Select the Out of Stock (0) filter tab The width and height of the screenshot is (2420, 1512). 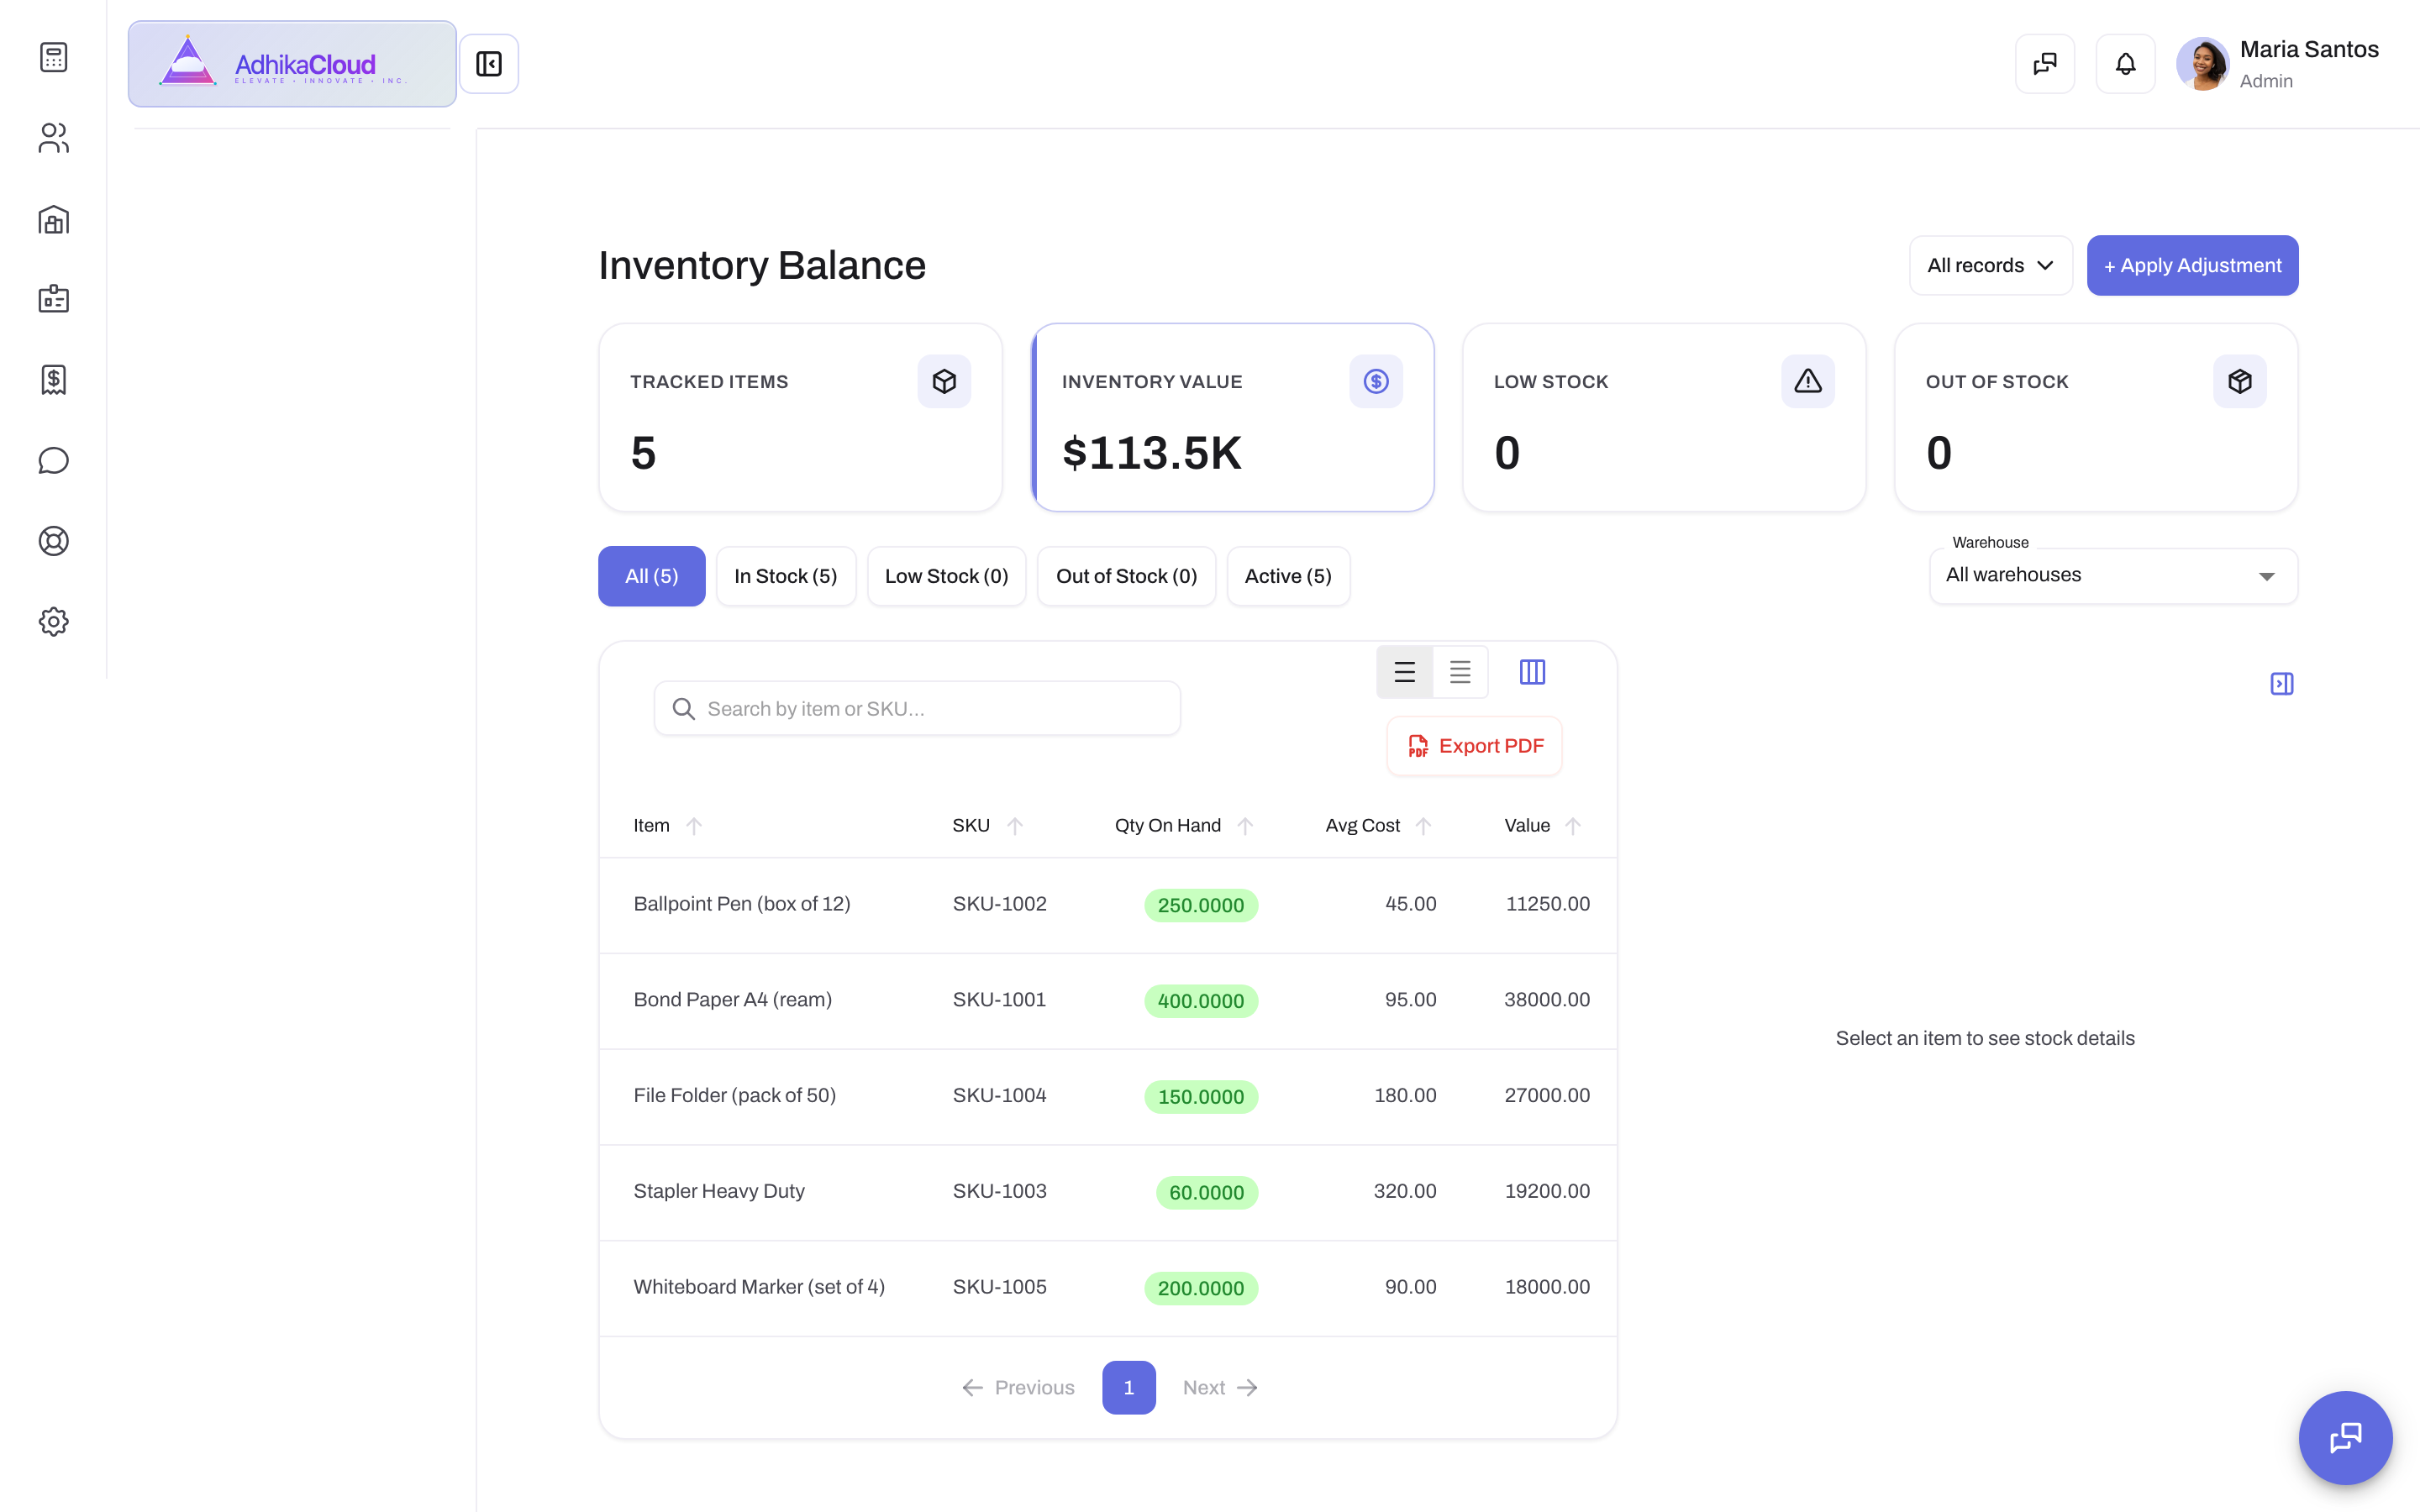tap(1126, 576)
